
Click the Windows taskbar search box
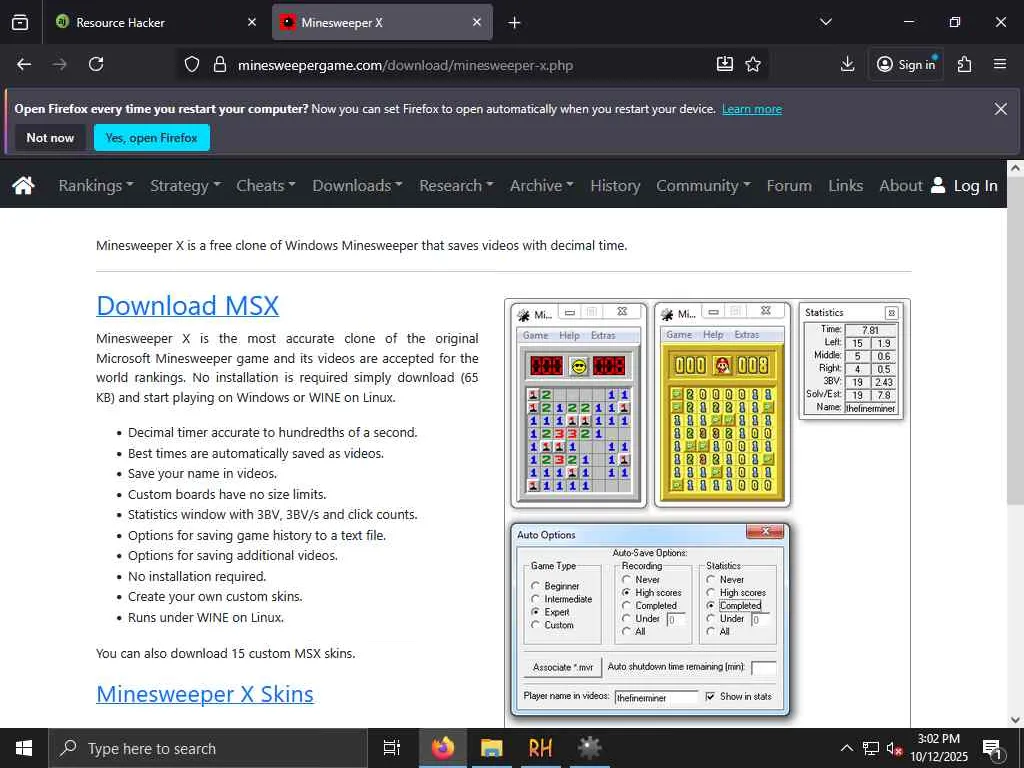pyautogui.click(x=208, y=748)
